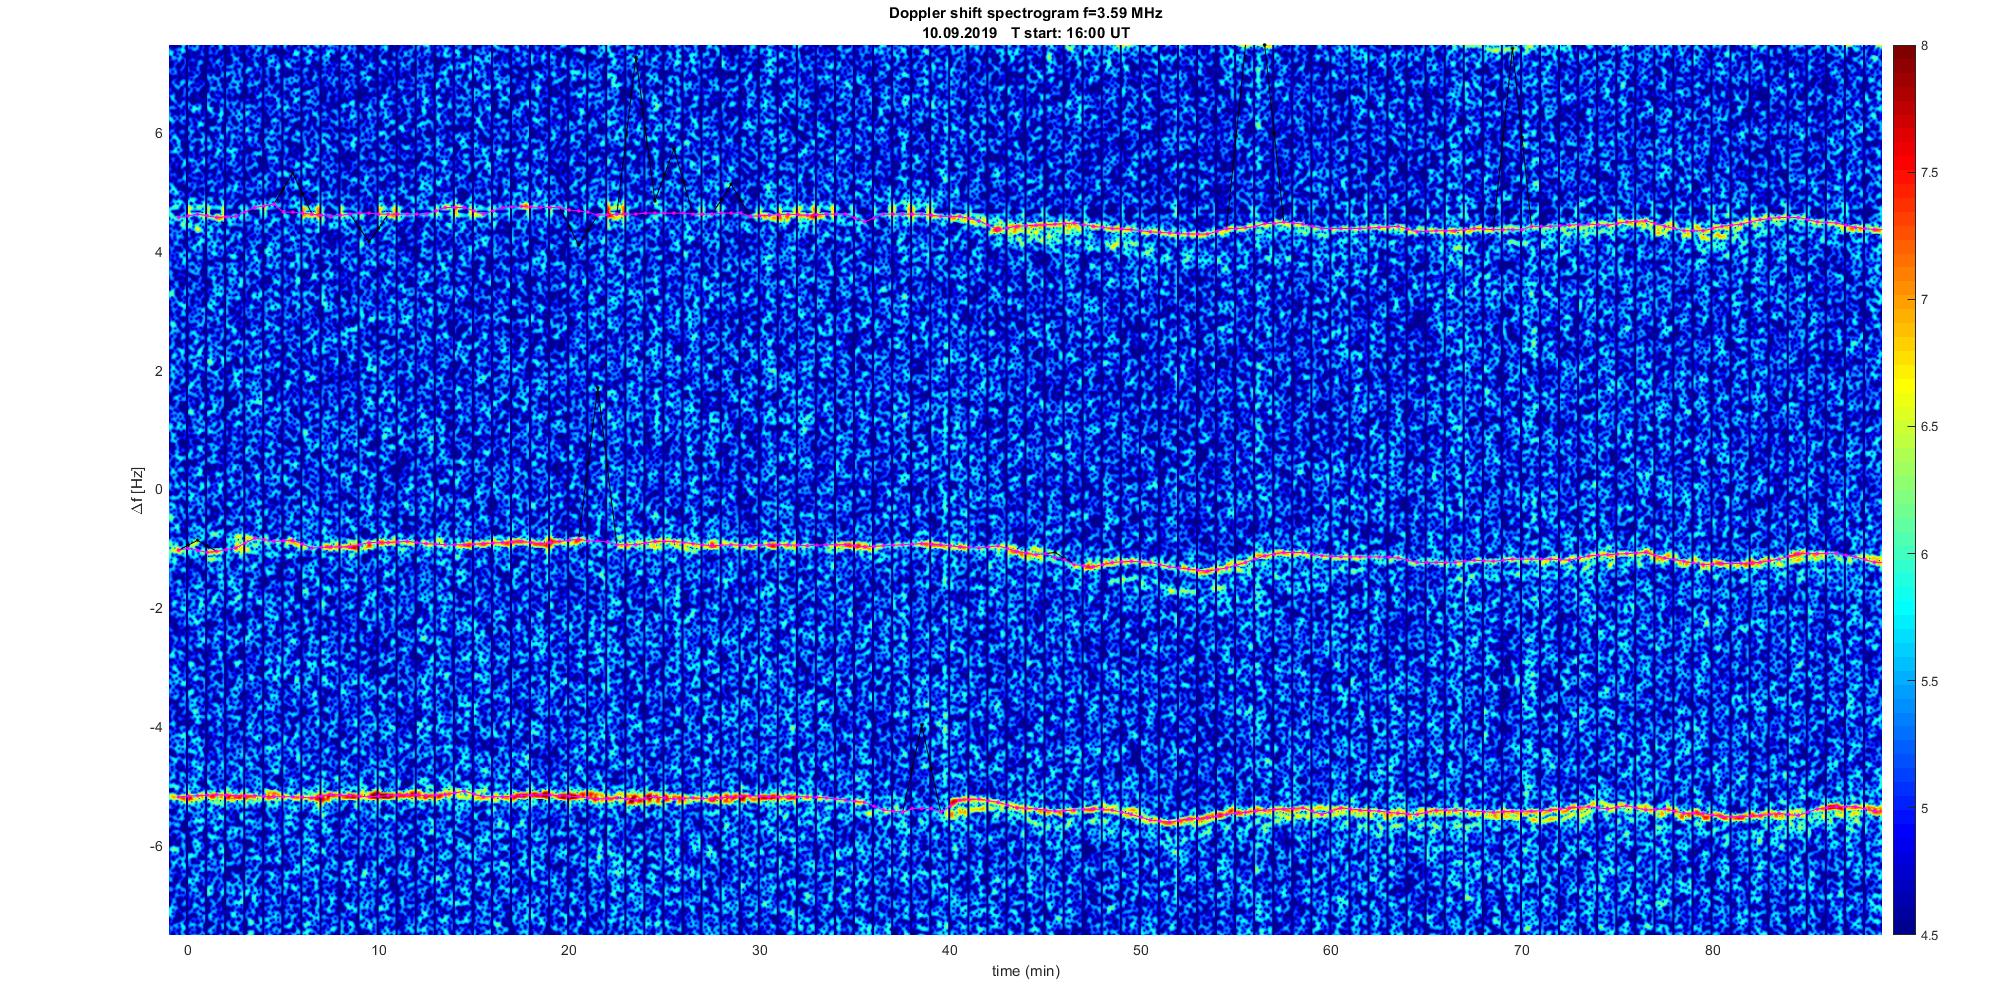The height and width of the screenshot is (1003, 2000).
Task: Click the subtitle '10.09.2019 T start: 16:00 UT'
Action: [x=1025, y=32]
